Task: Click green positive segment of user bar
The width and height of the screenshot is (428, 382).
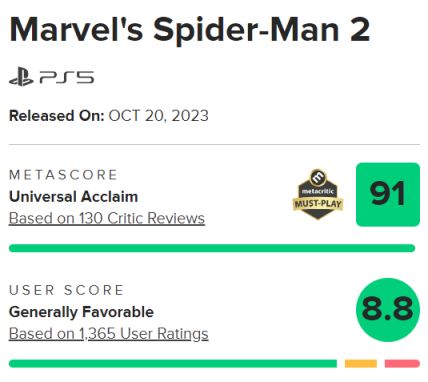Action: (173, 364)
